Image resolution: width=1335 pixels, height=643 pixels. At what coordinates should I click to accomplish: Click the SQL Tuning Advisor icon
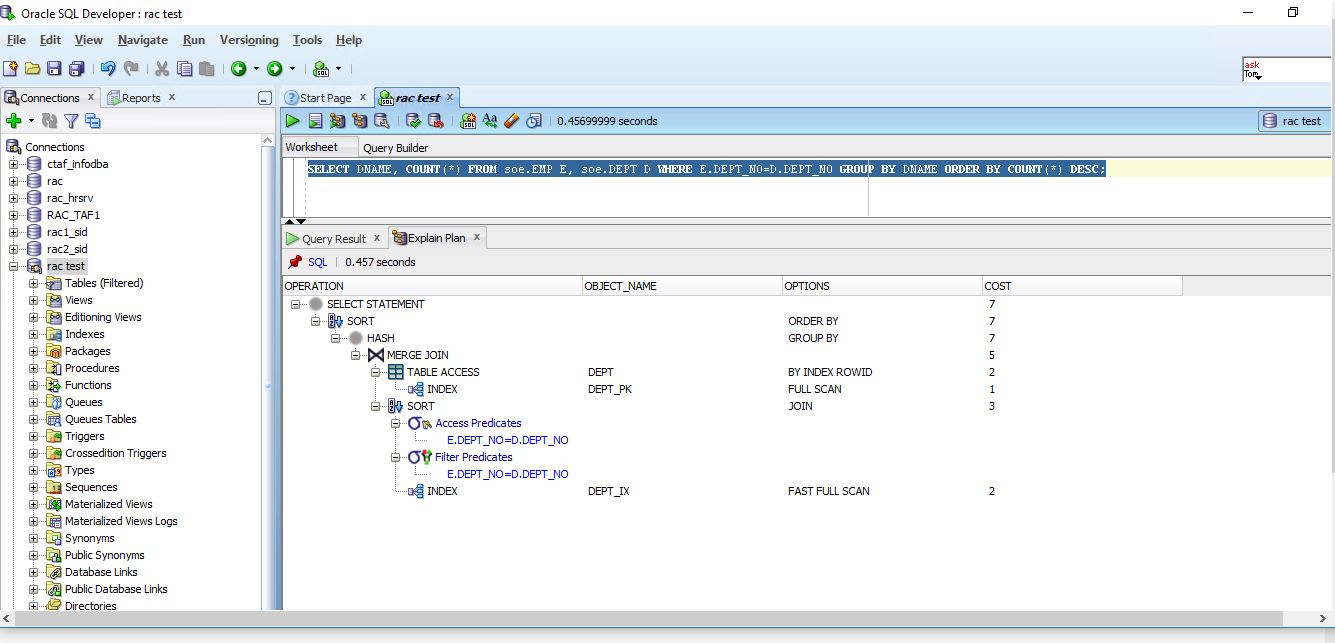381,121
